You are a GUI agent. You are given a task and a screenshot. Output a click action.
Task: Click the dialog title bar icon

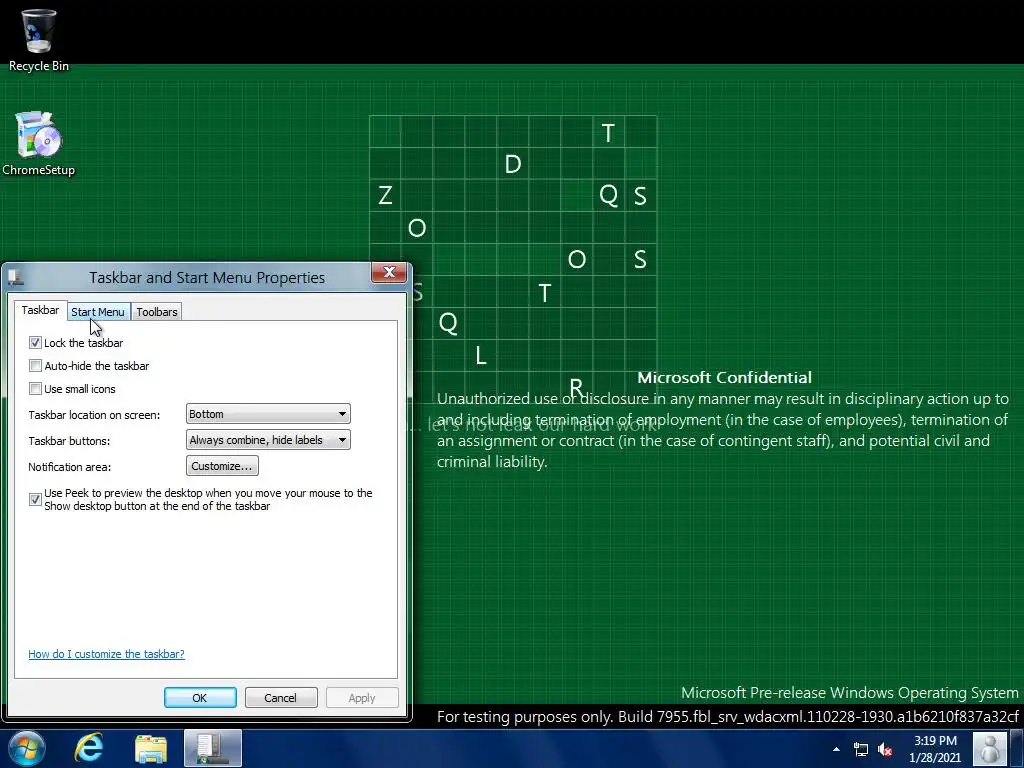pos(16,278)
